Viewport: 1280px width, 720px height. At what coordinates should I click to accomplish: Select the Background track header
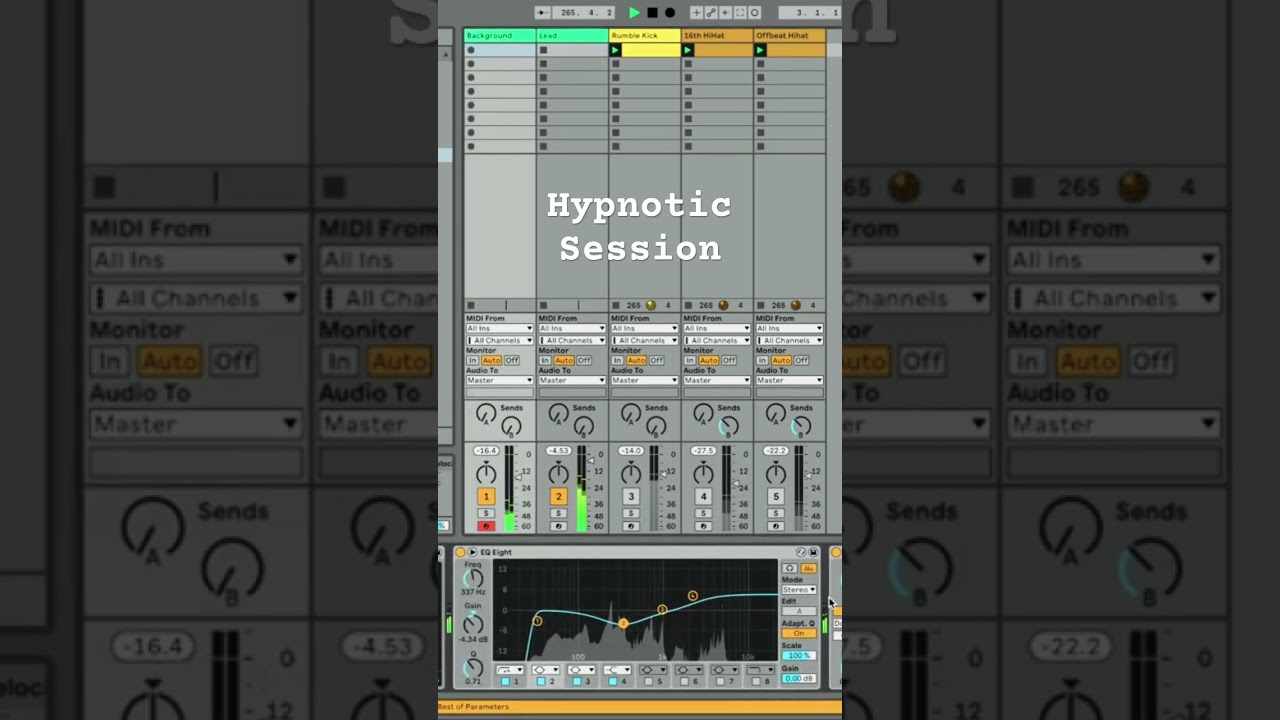pos(500,35)
